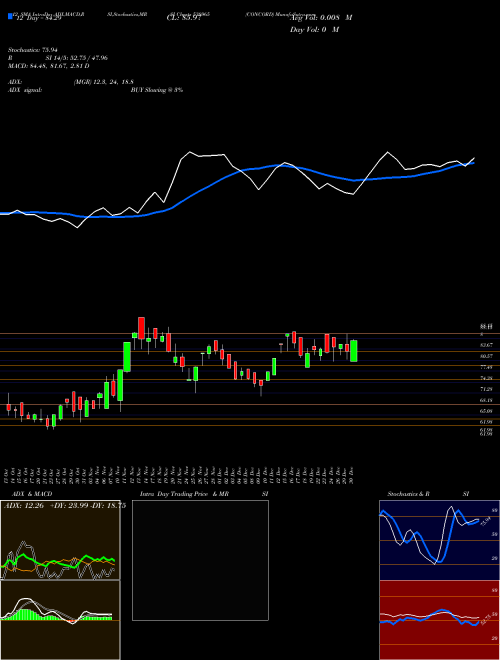500x660 pixels.
Task: Click the blue SMA legend square
Action: click(x=10, y=16)
